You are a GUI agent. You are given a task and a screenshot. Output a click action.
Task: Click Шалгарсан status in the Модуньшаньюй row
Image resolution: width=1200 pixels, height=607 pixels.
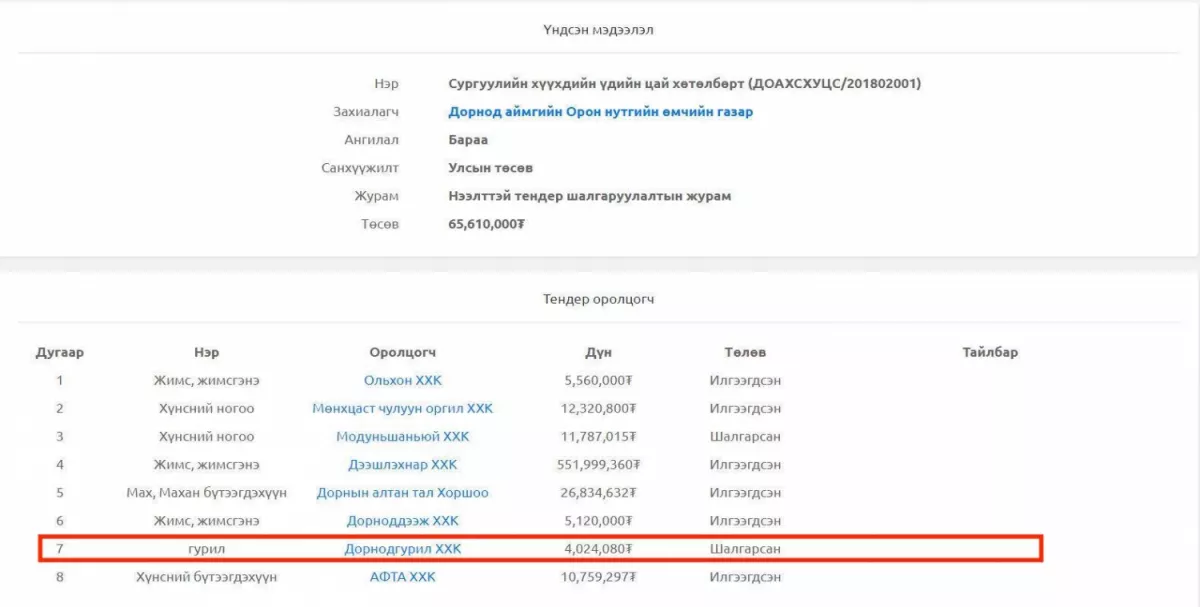[x=745, y=437]
